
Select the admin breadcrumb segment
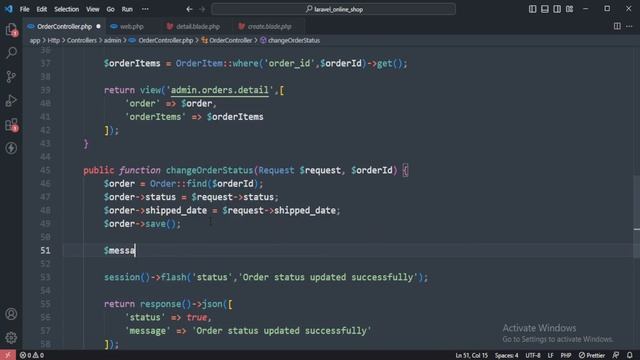[112, 40]
